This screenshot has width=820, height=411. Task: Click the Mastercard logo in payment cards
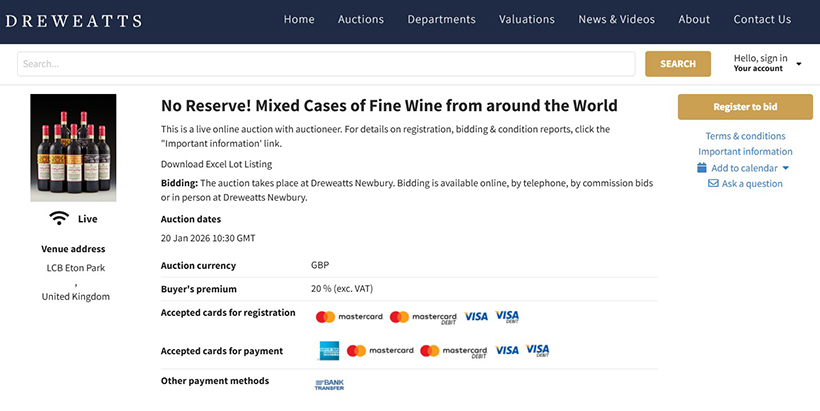[x=380, y=351]
